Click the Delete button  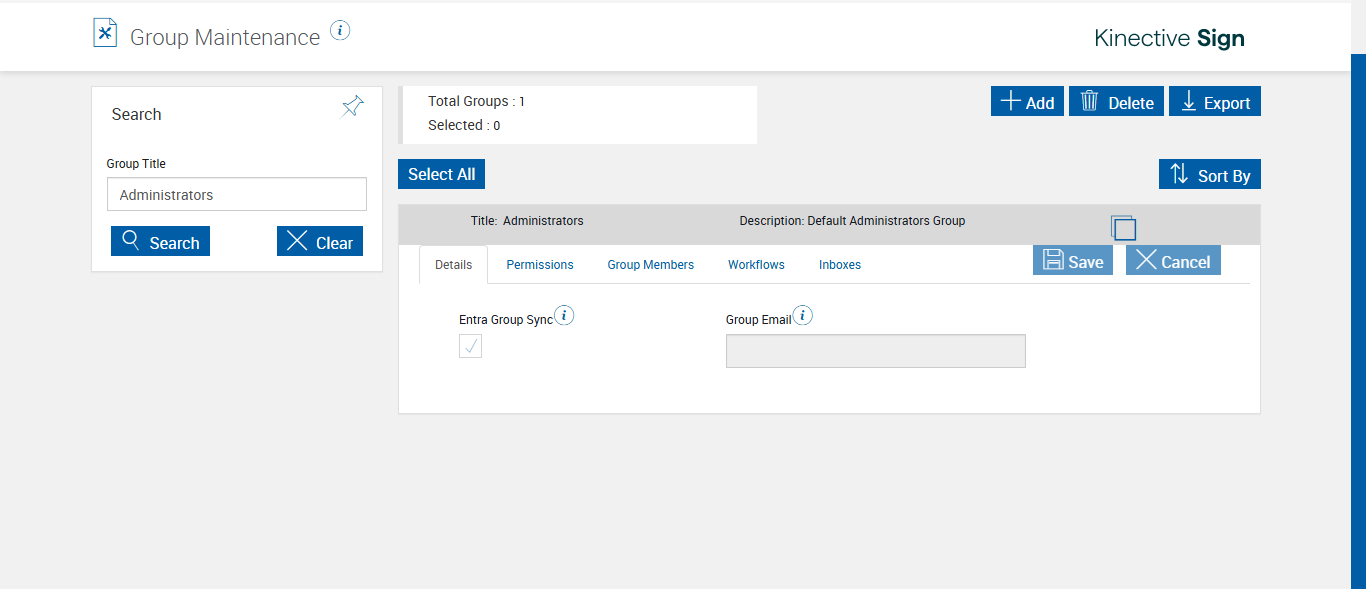(x=1116, y=102)
